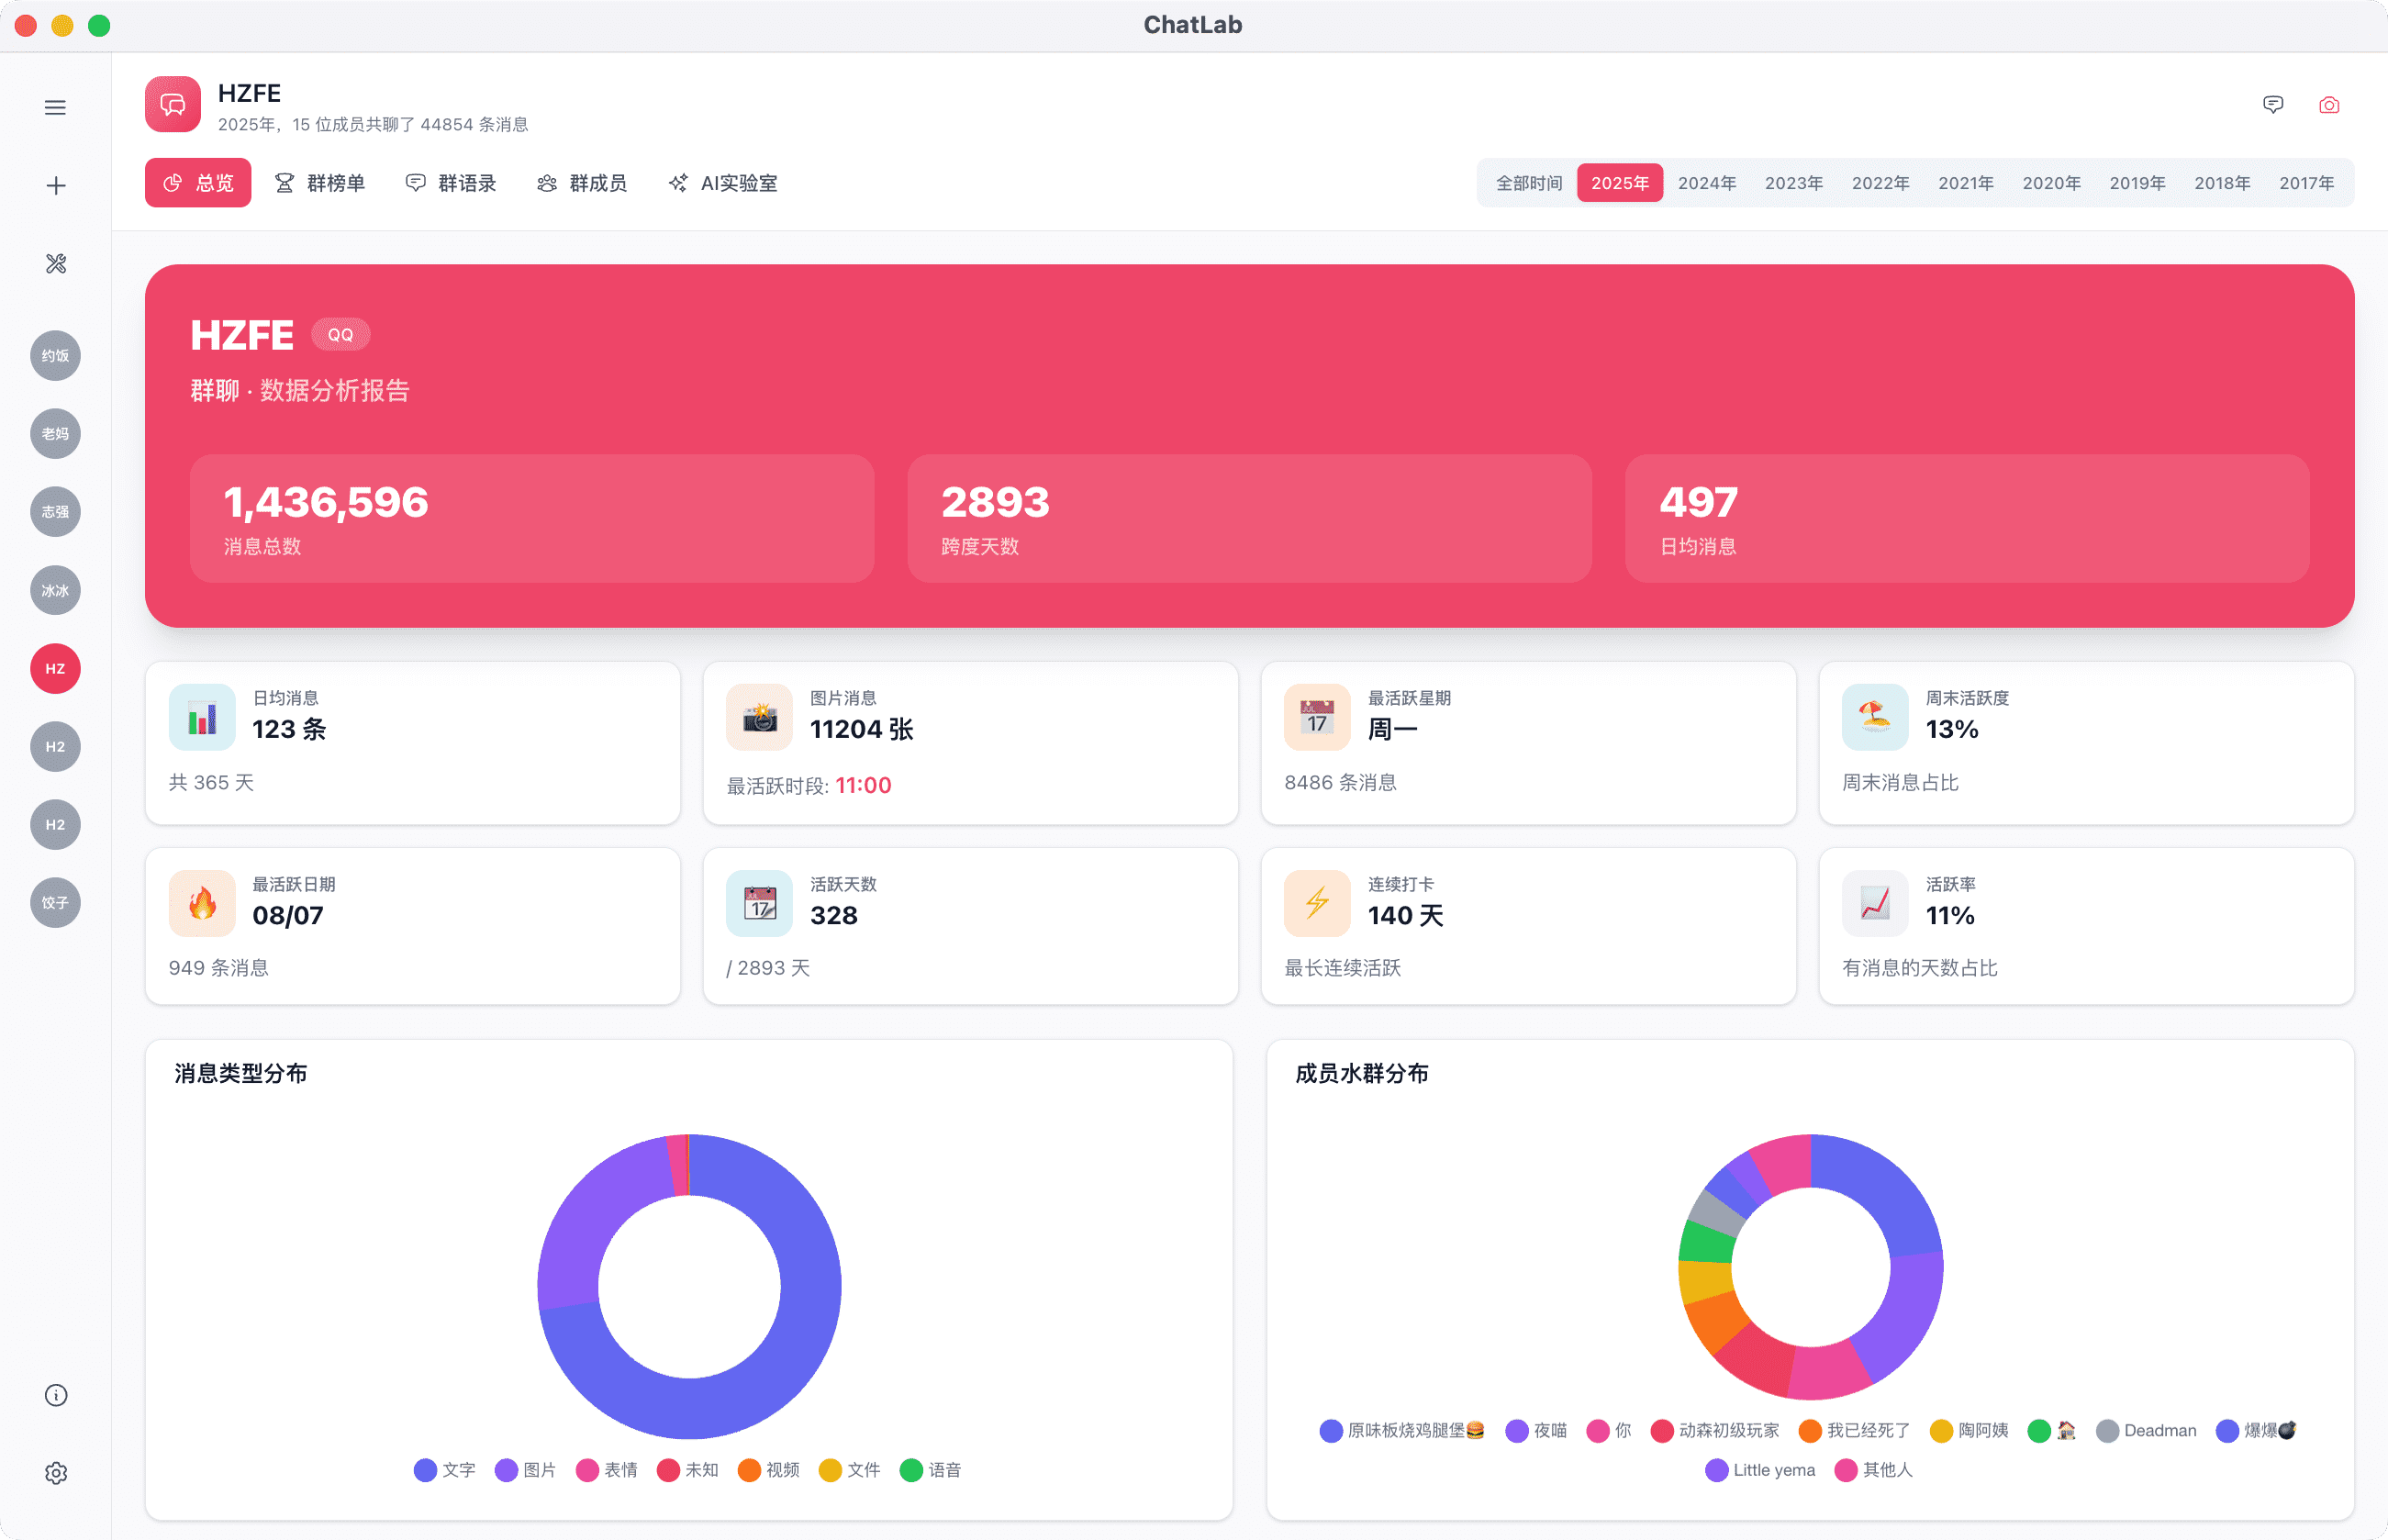Open the settings gear at bottom left
2388x1540 pixels.
point(55,1472)
